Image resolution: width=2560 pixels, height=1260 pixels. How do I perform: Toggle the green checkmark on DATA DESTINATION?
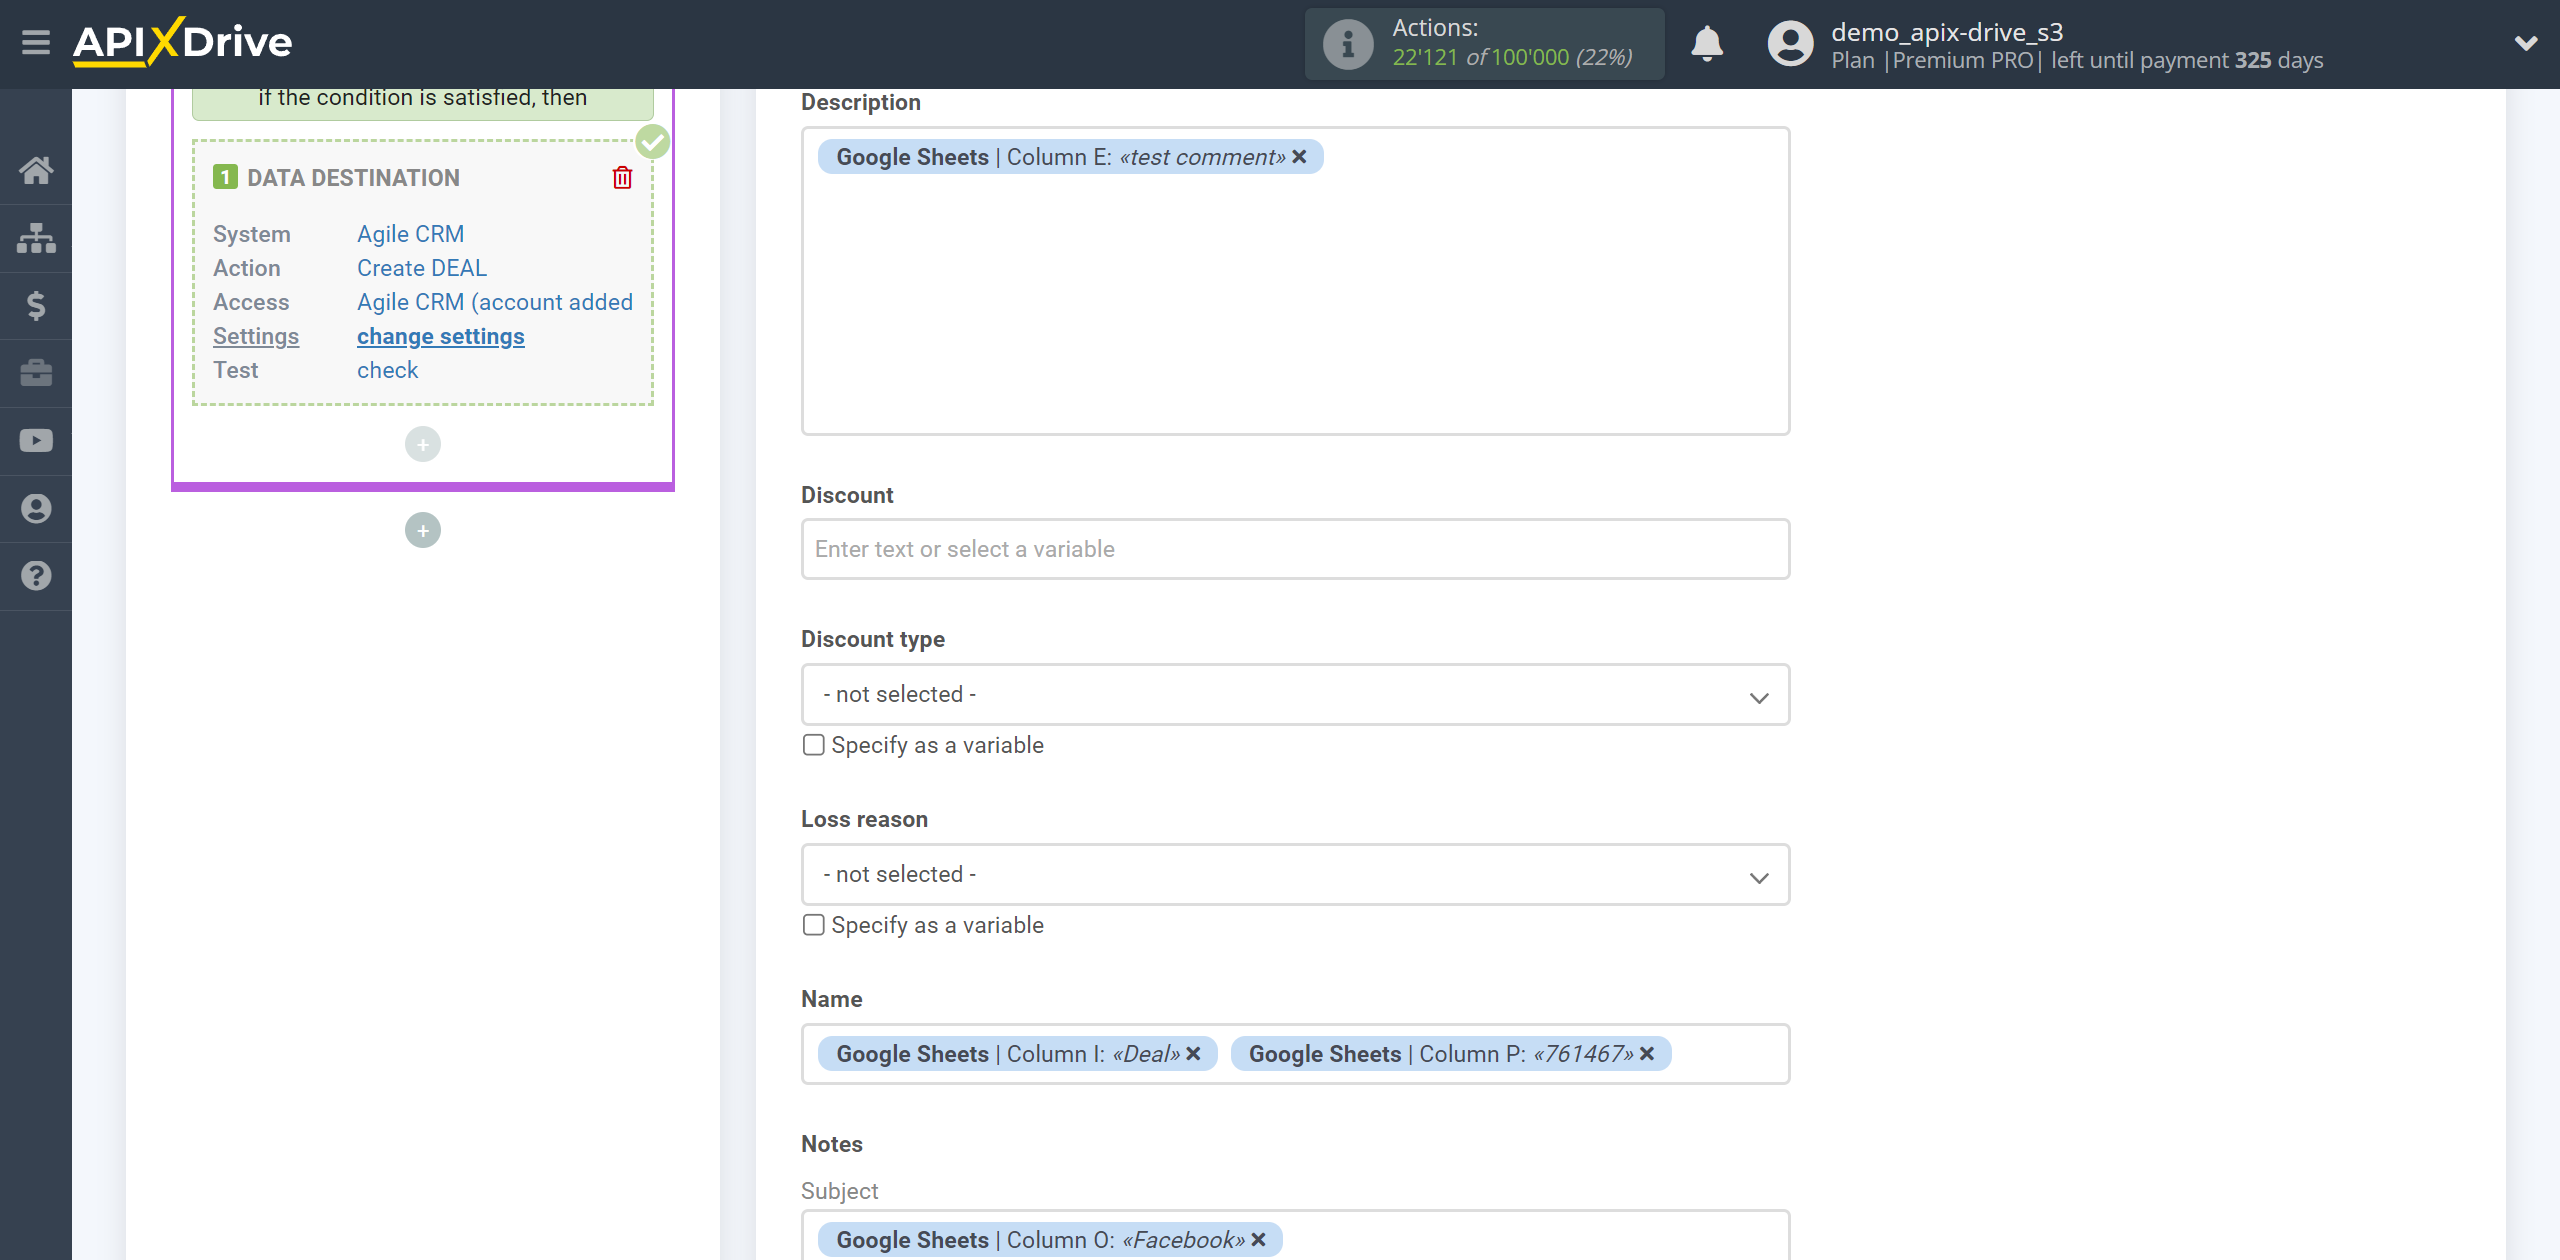coord(650,142)
